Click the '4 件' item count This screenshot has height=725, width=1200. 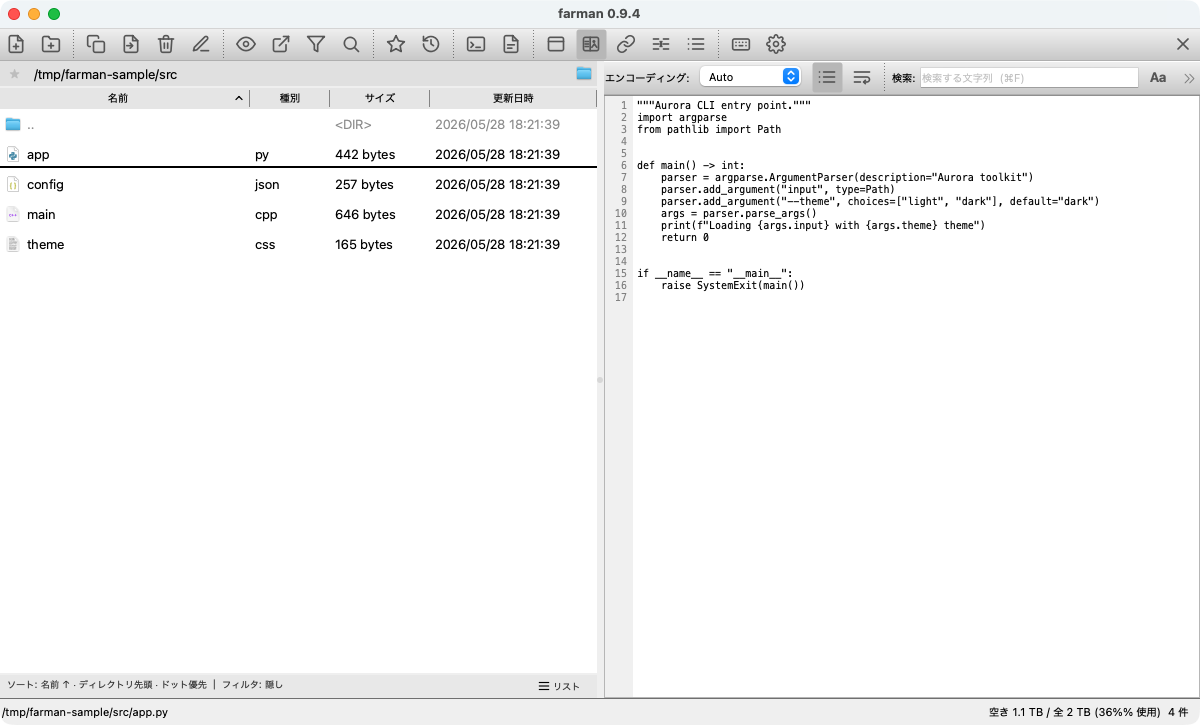click(1177, 712)
